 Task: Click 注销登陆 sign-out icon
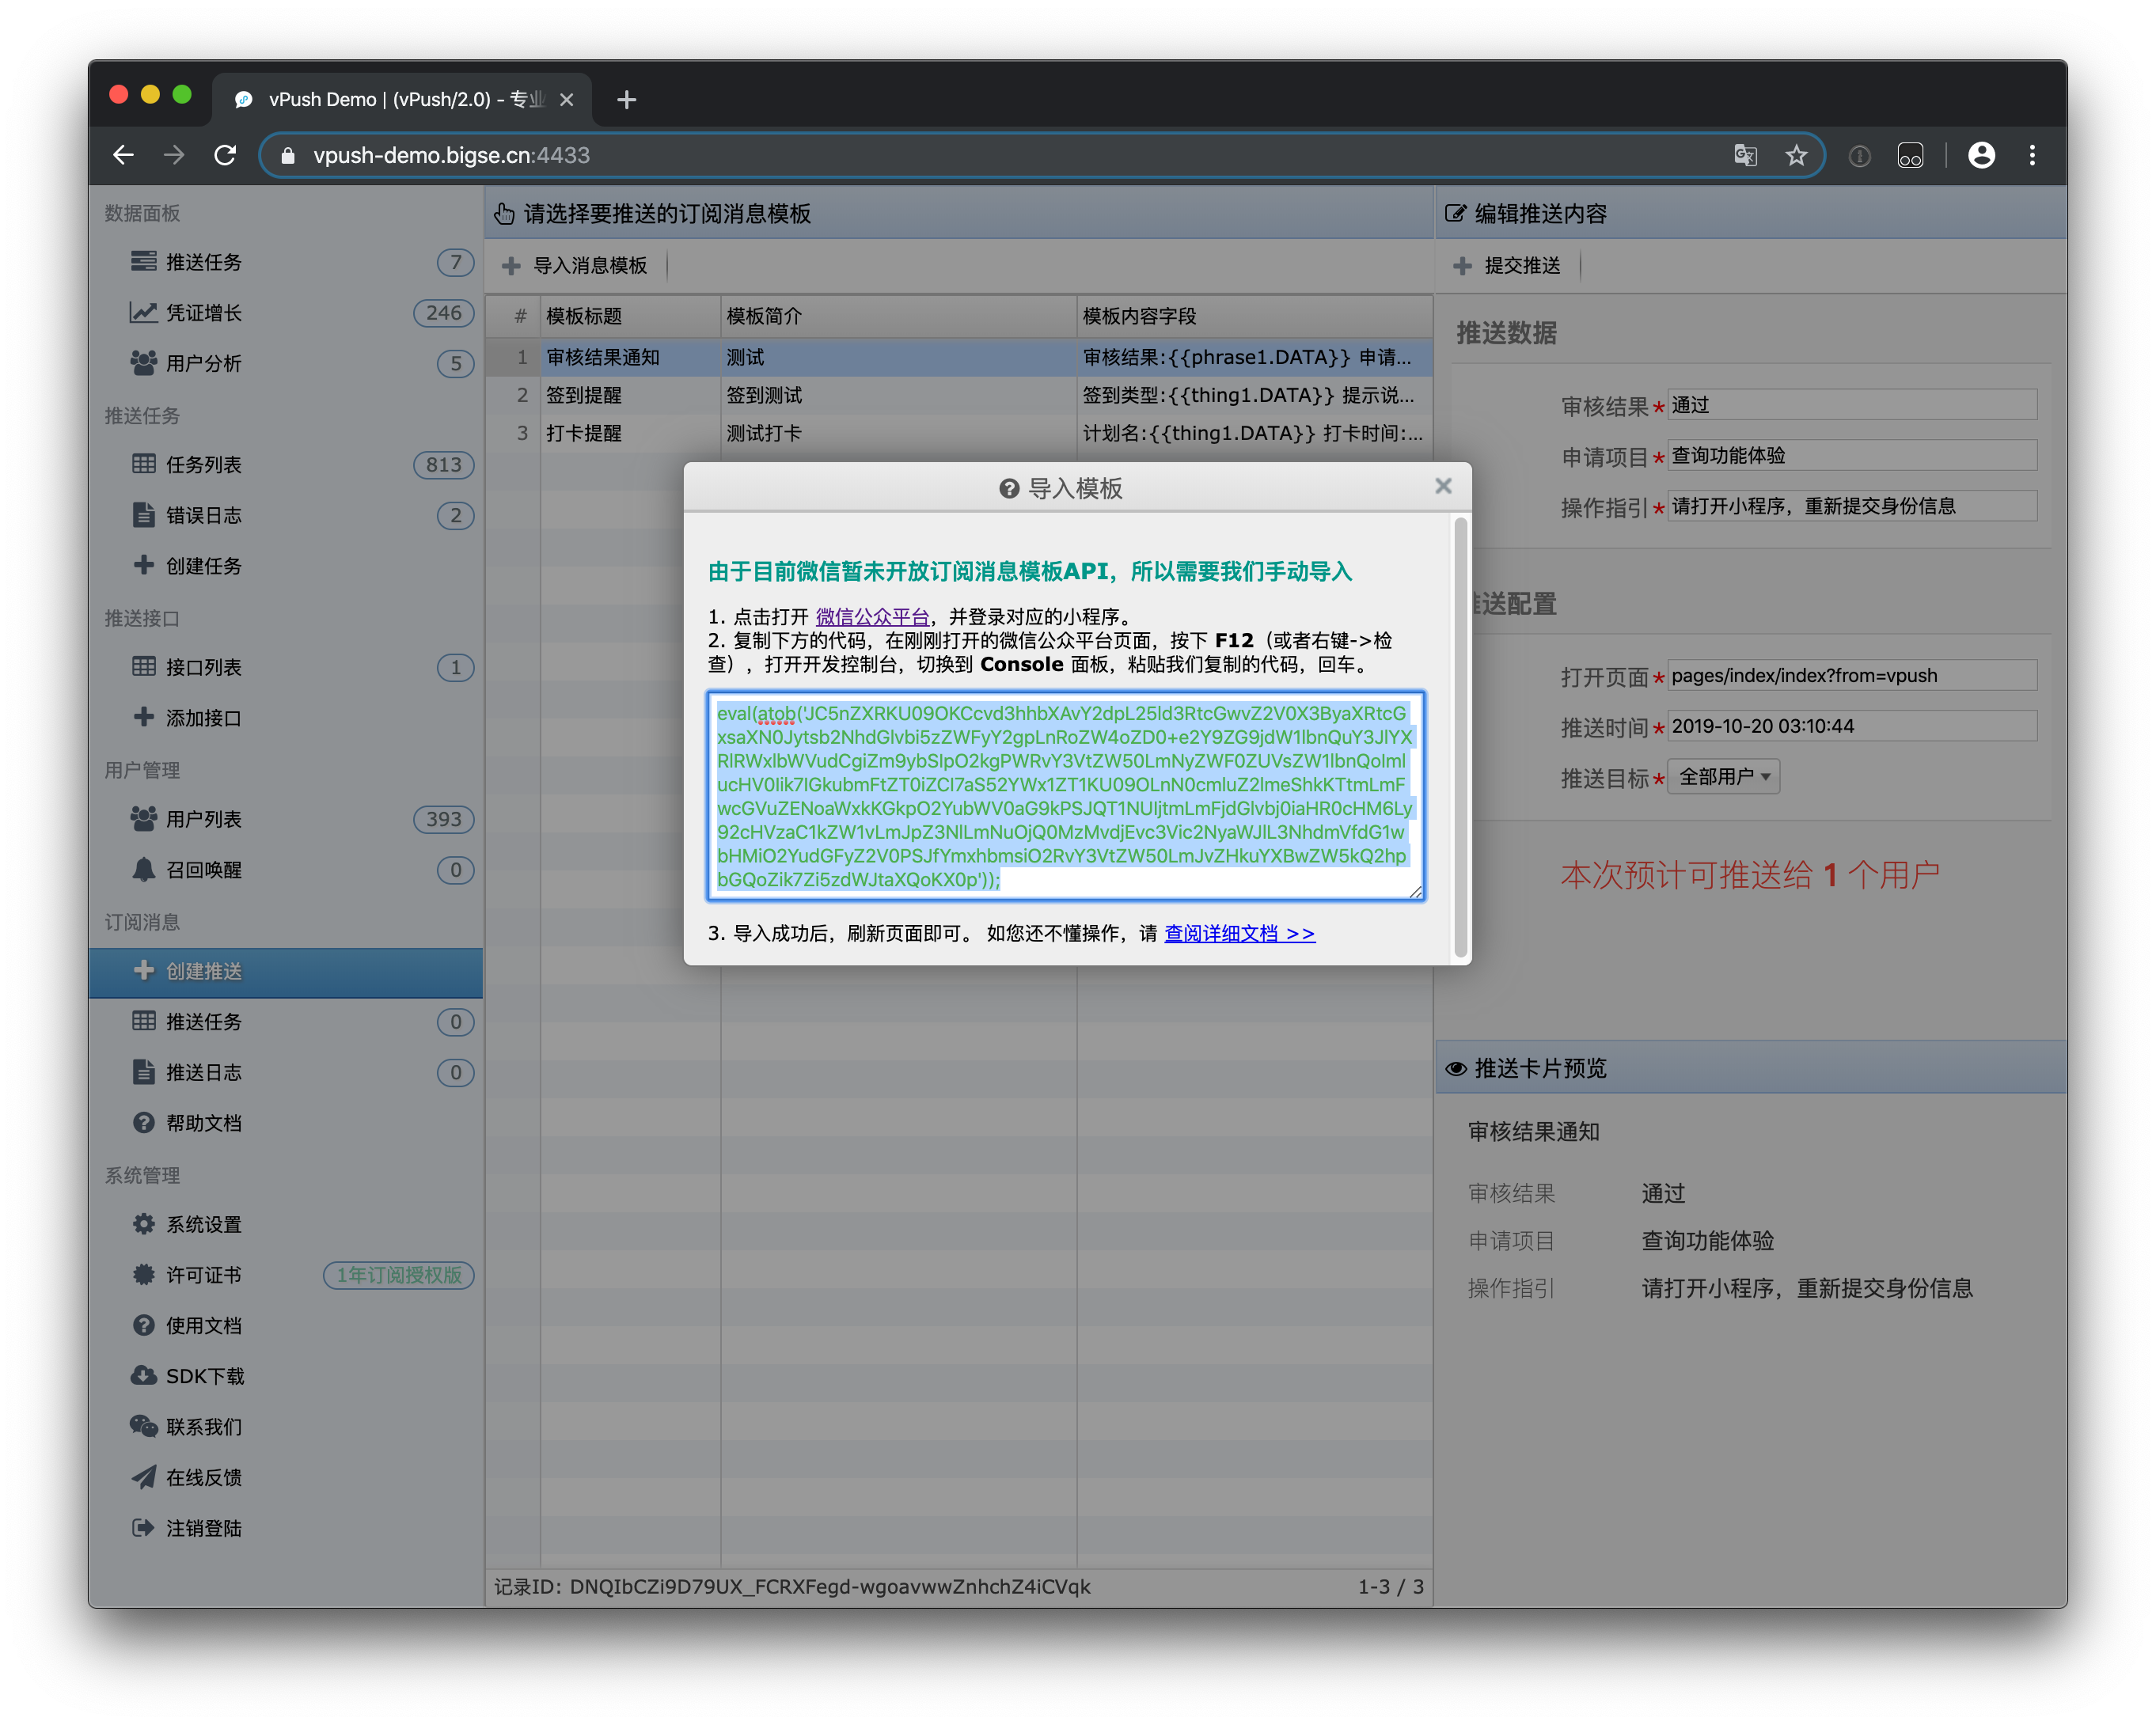pyautogui.click(x=144, y=1527)
